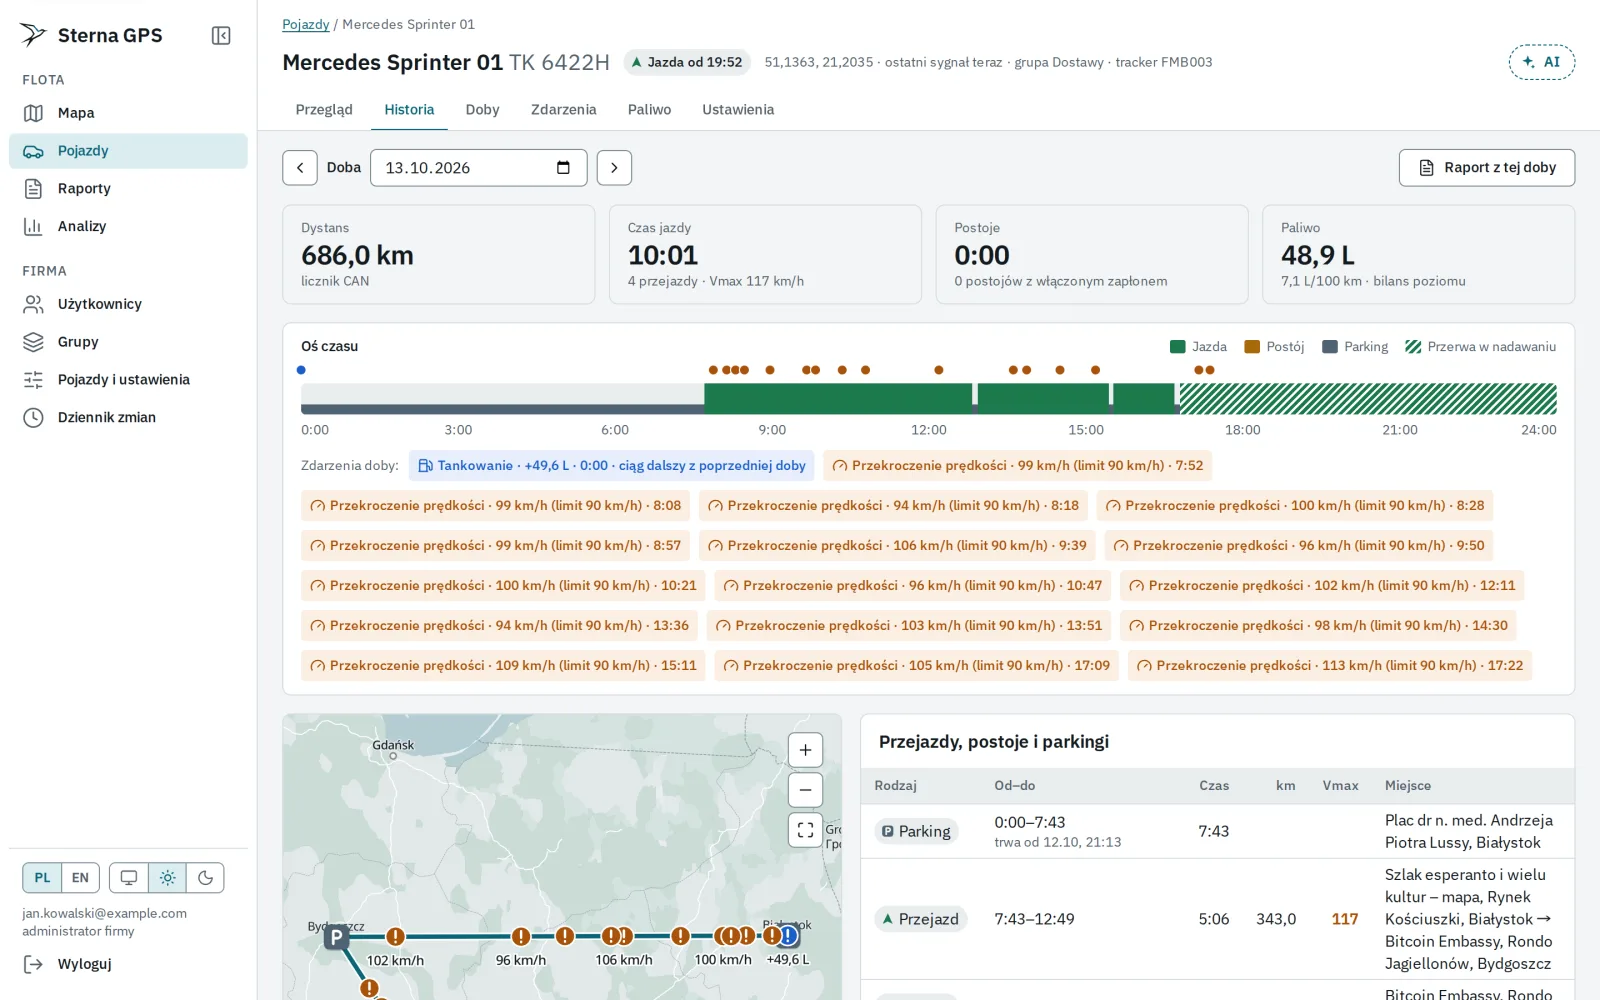Click the Jazda od 19:52 status badge

coord(686,62)
